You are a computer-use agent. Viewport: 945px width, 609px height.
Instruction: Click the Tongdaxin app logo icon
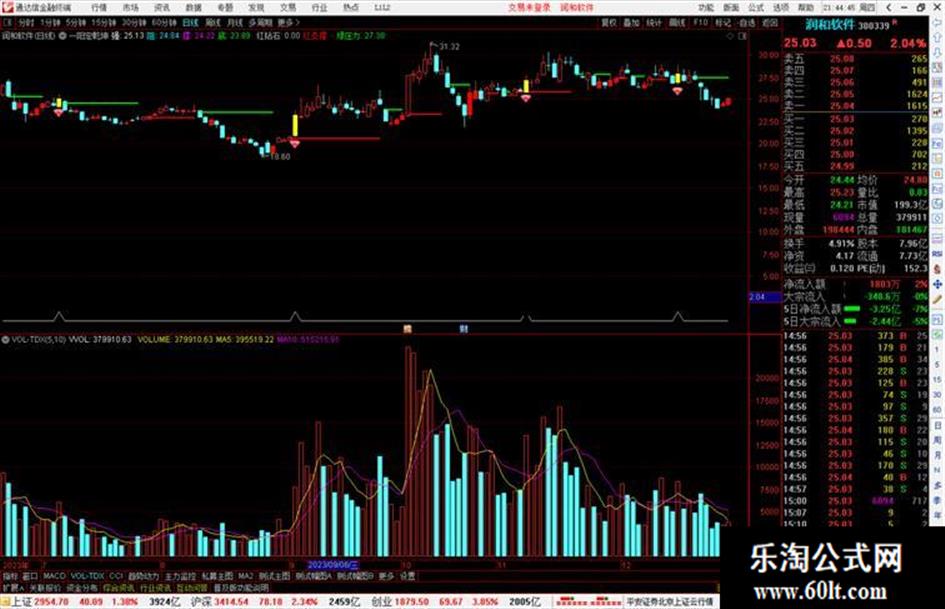point(7,7)
